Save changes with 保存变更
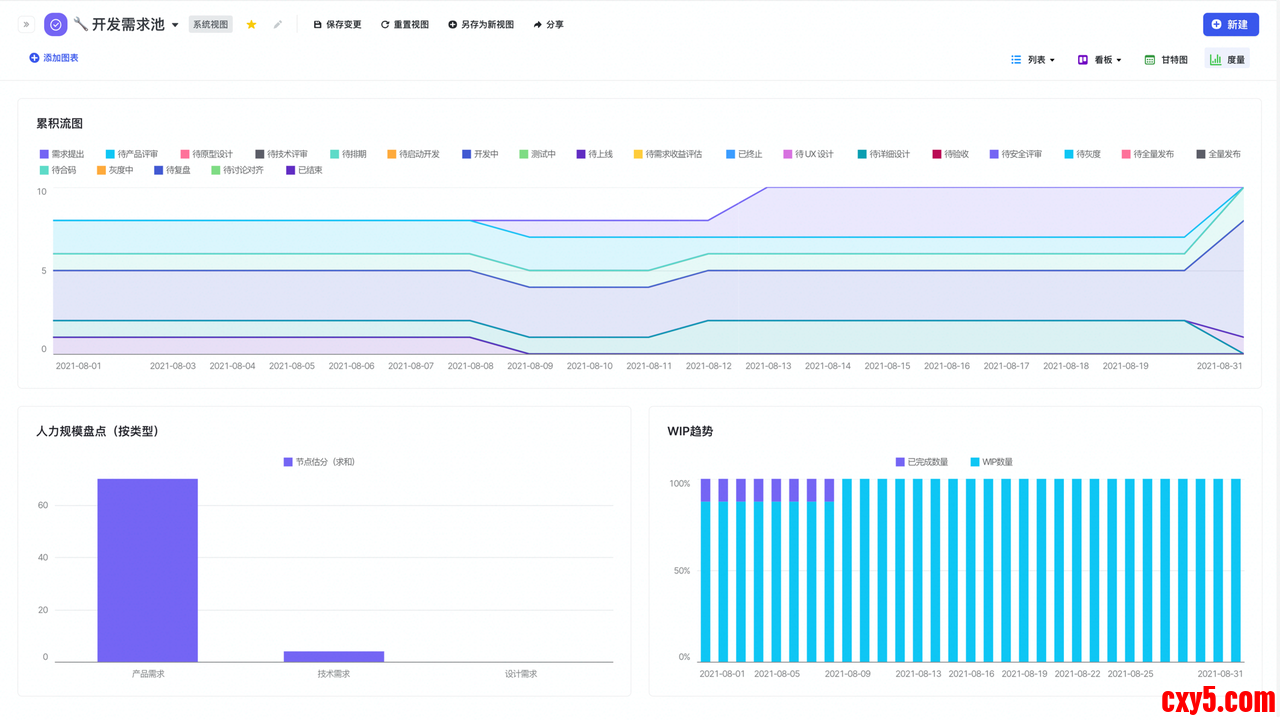1280x720 pixels. coord(337,24)
